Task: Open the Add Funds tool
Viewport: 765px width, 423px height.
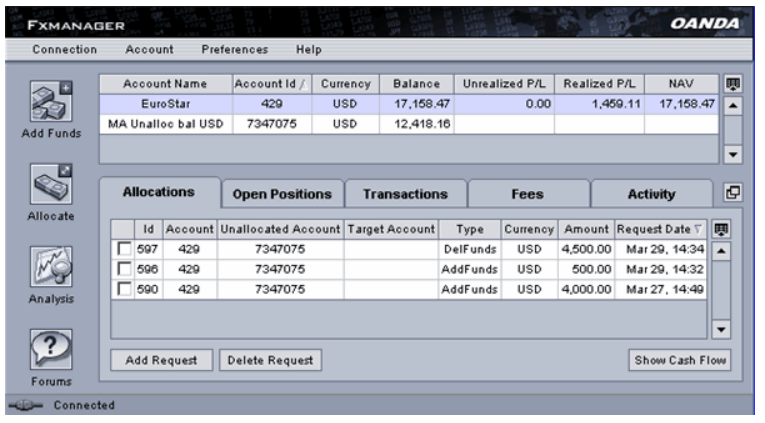Action: [51, 101]
